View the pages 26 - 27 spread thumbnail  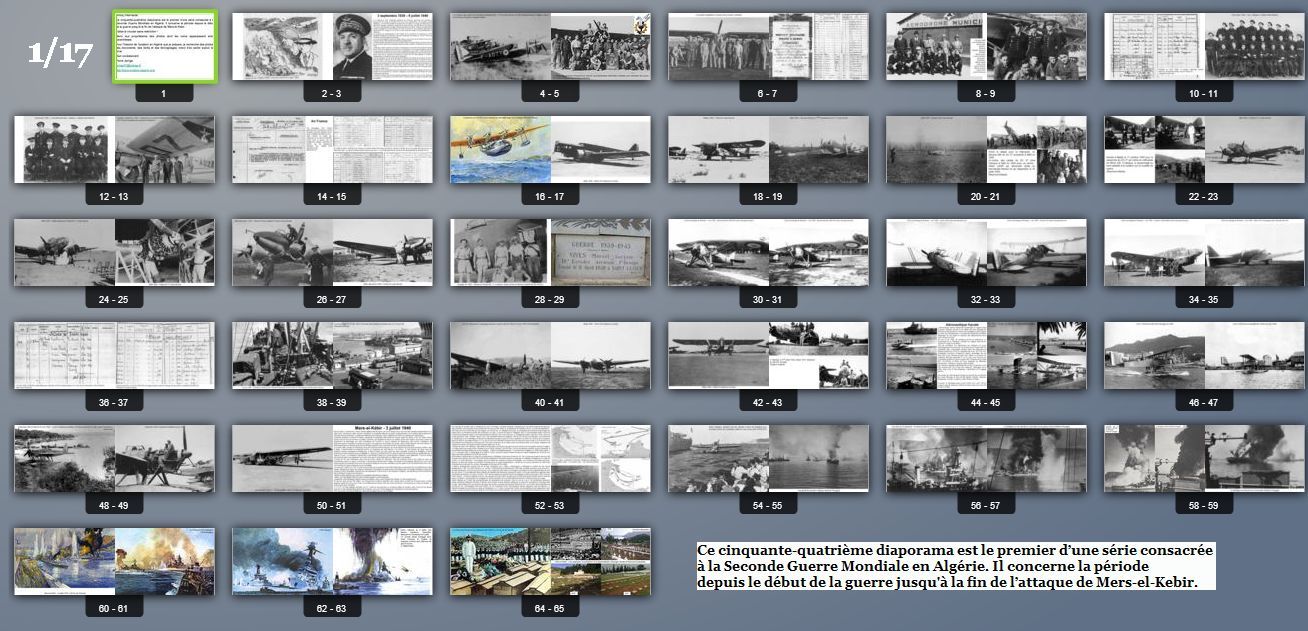pos(332,253)
